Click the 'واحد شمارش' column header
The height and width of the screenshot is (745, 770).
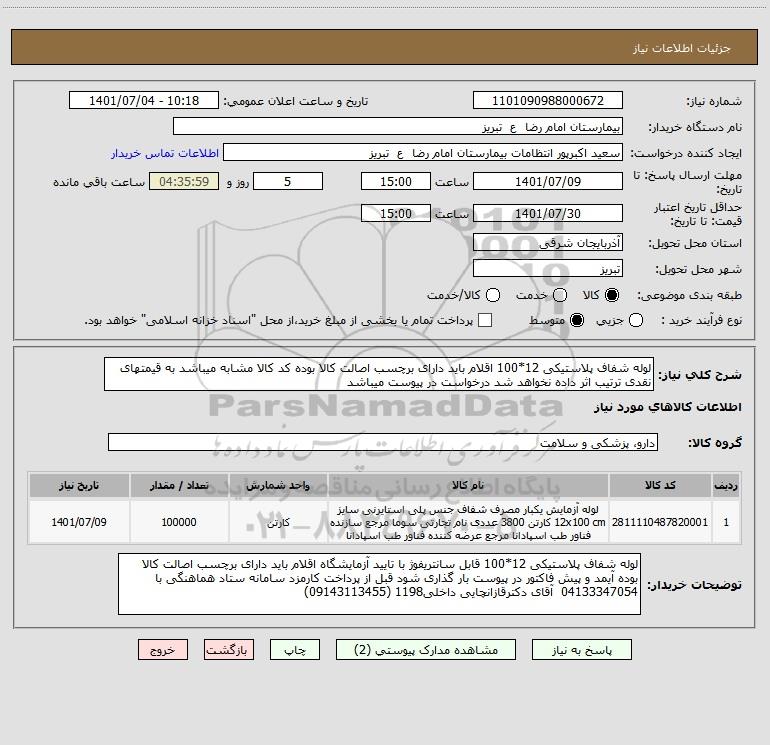278,485
